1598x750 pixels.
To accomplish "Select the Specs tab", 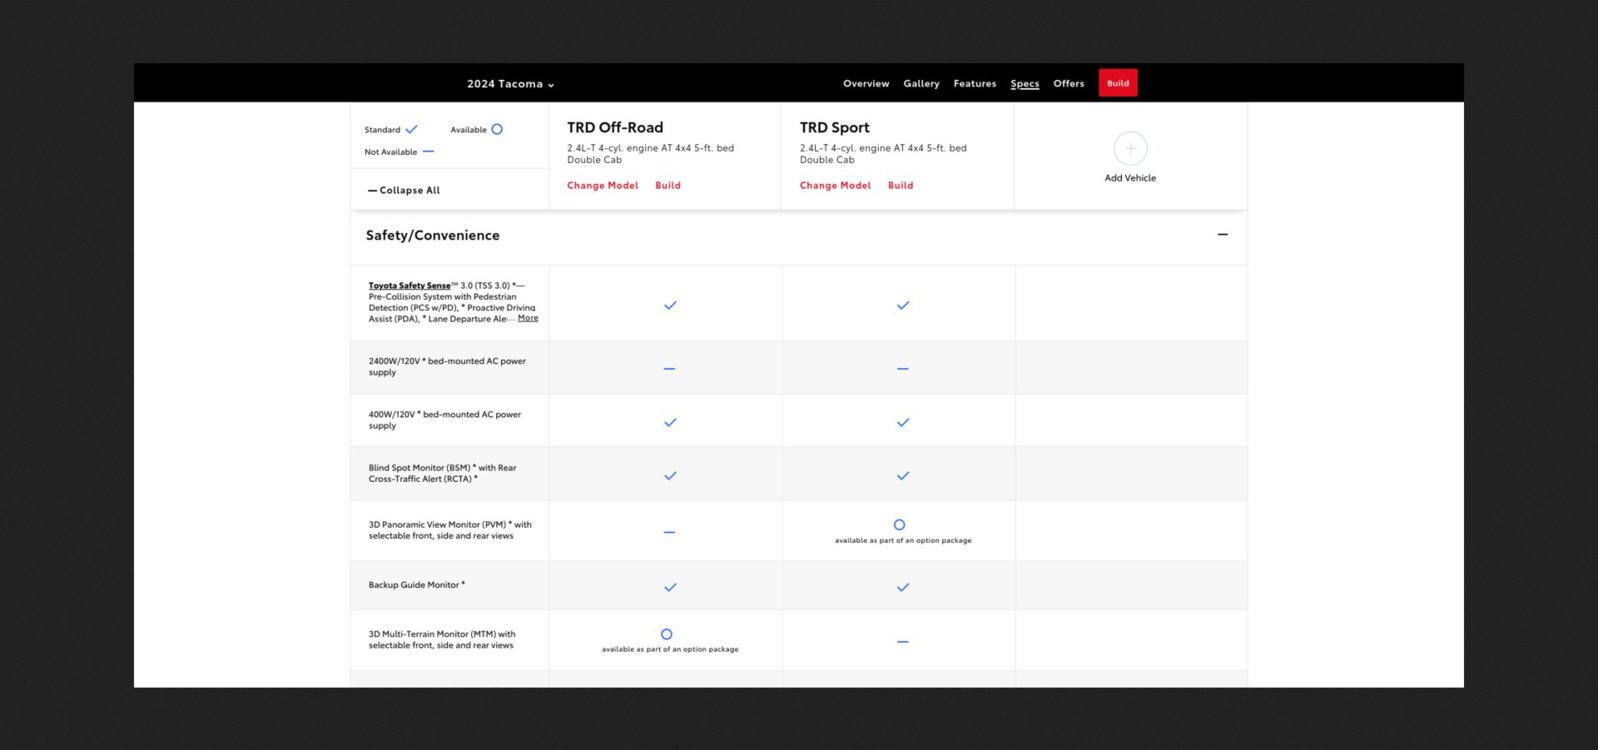I will pos(1025,84).
